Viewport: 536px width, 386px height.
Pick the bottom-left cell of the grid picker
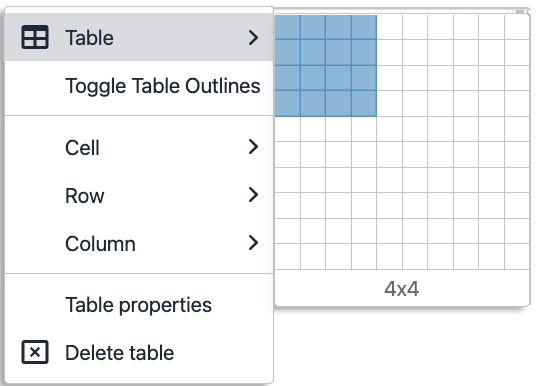click(288, 256)
